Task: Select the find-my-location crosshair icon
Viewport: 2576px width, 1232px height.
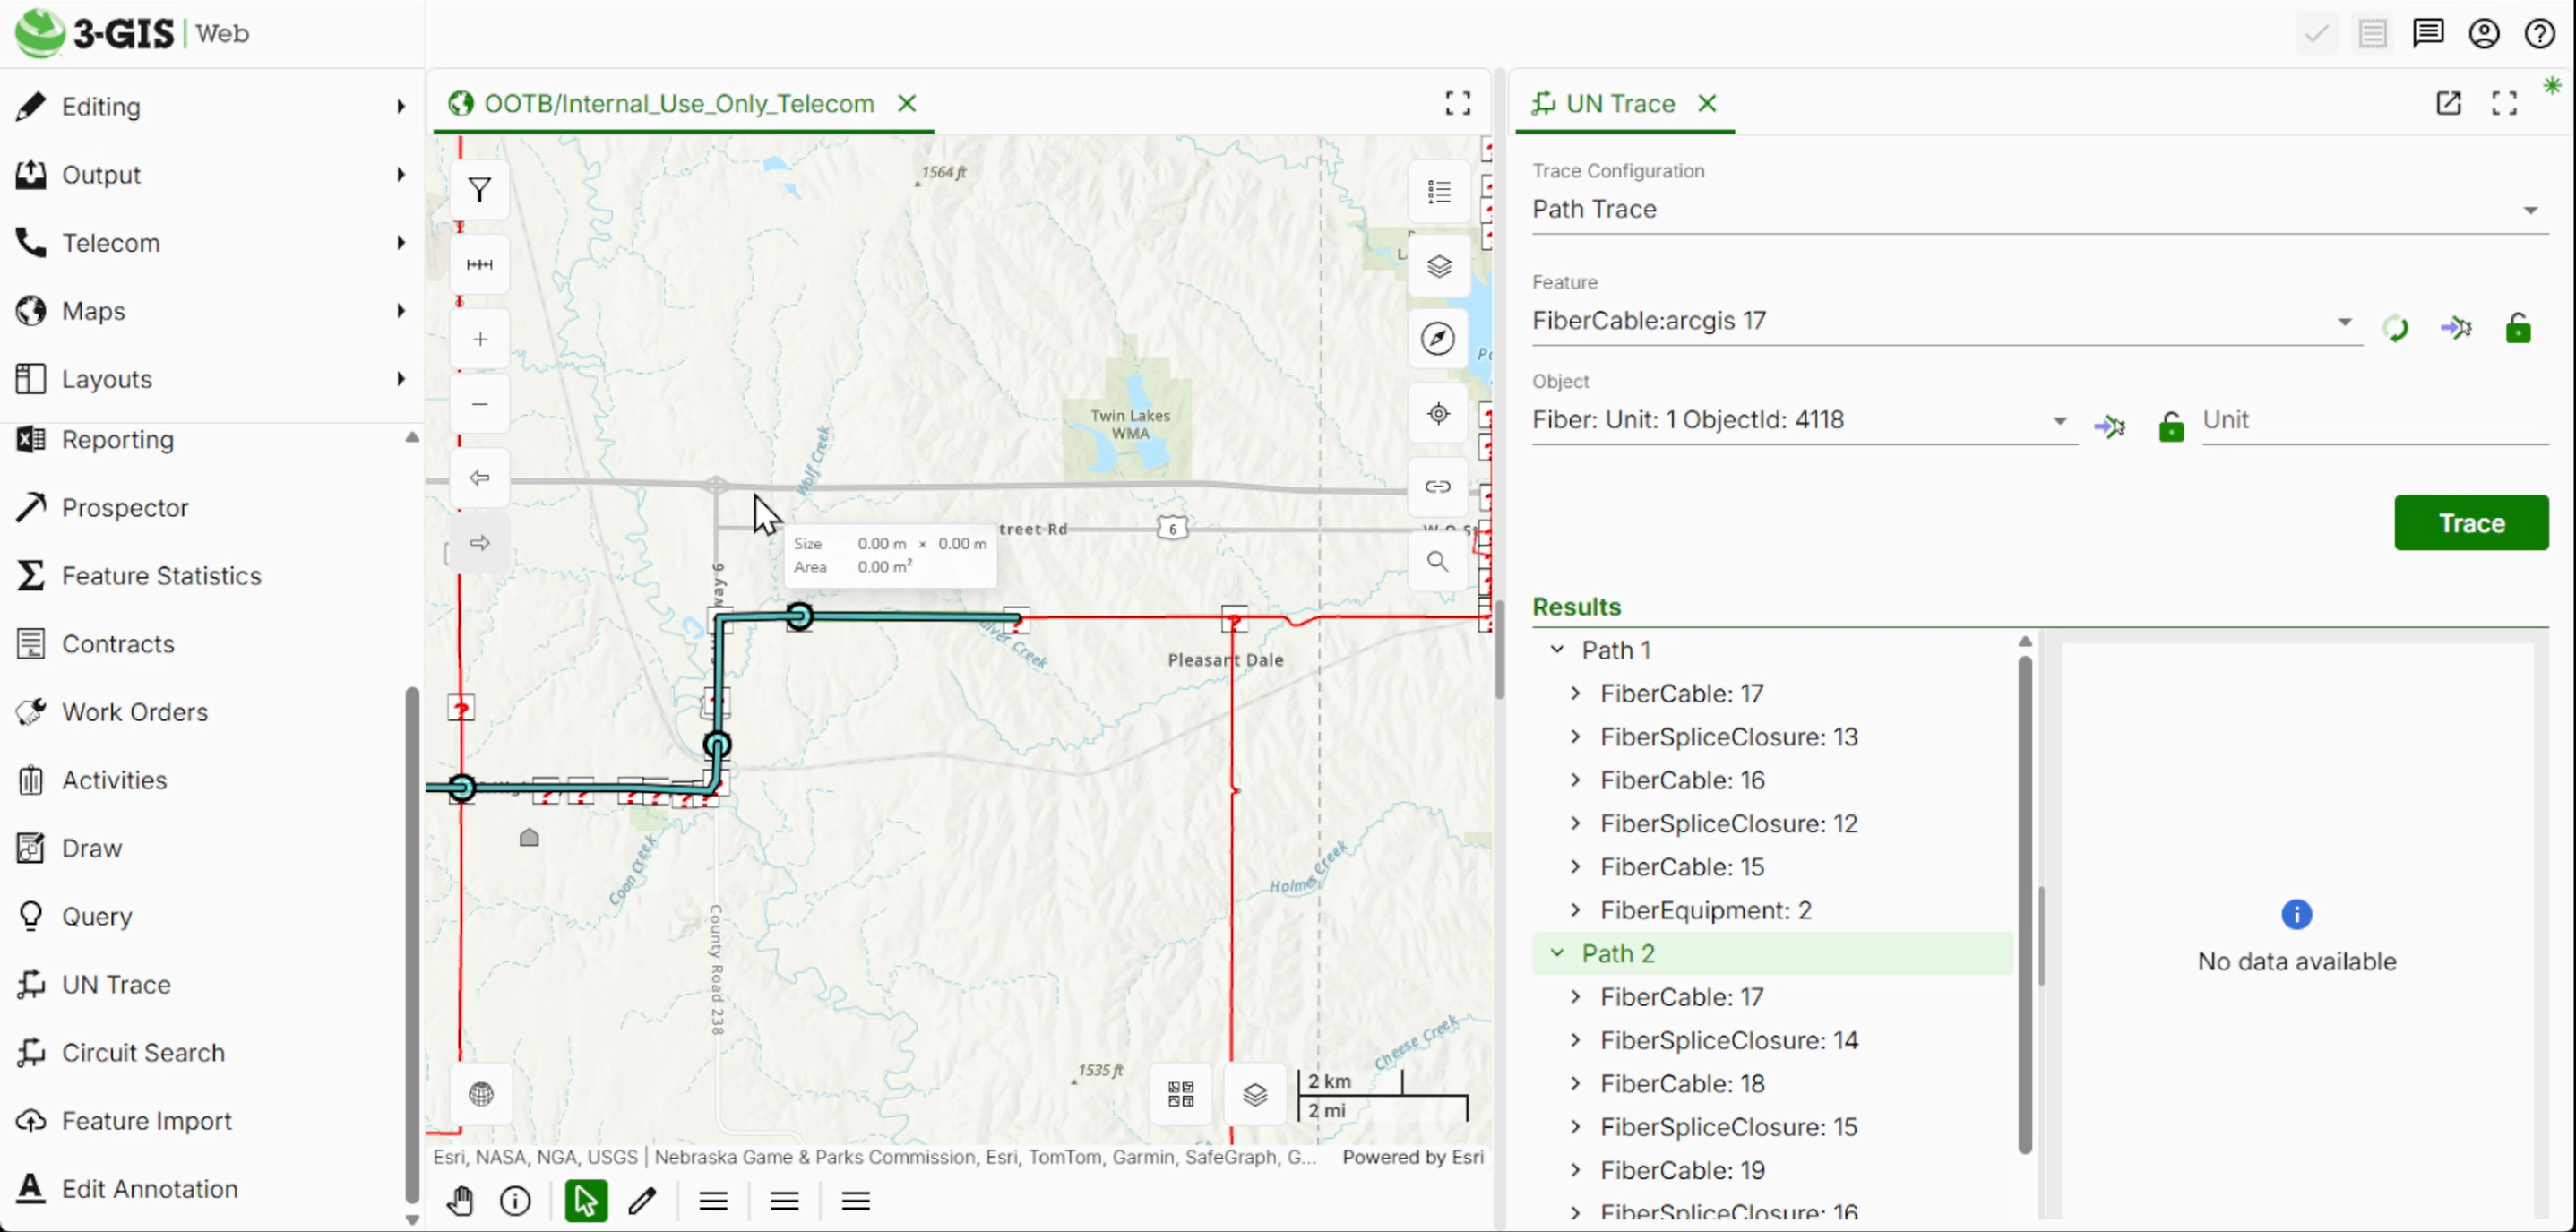Action: point(1437,413)
